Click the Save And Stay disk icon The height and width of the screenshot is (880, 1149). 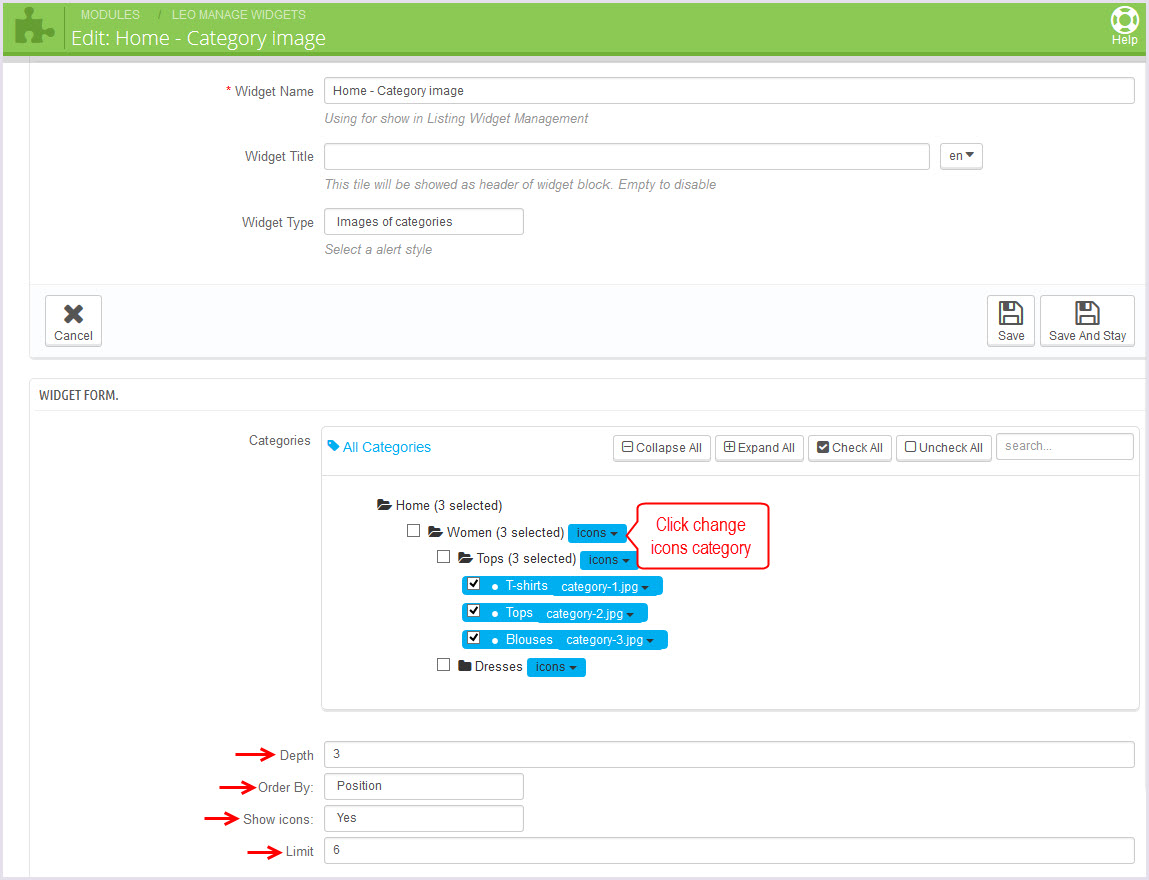click(x=1087, y=312)
